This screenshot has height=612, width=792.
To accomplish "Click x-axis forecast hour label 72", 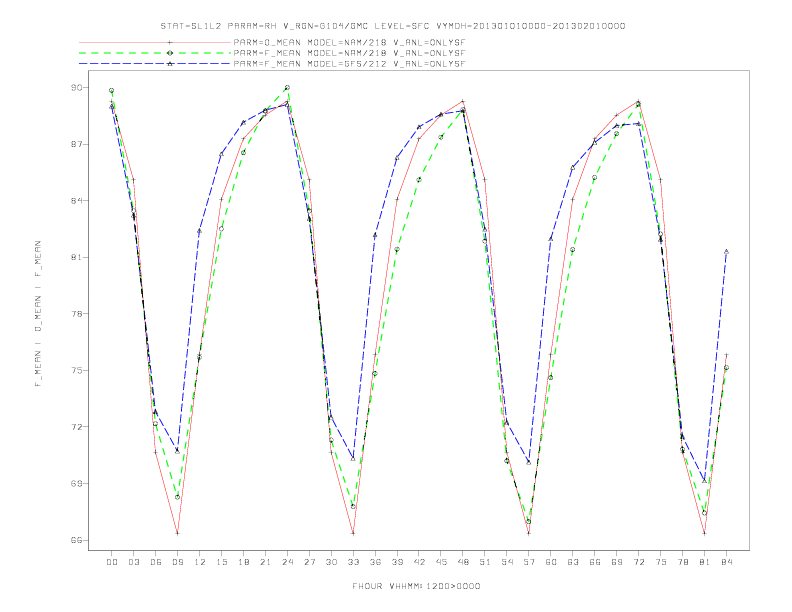I will tap(638, 562).
